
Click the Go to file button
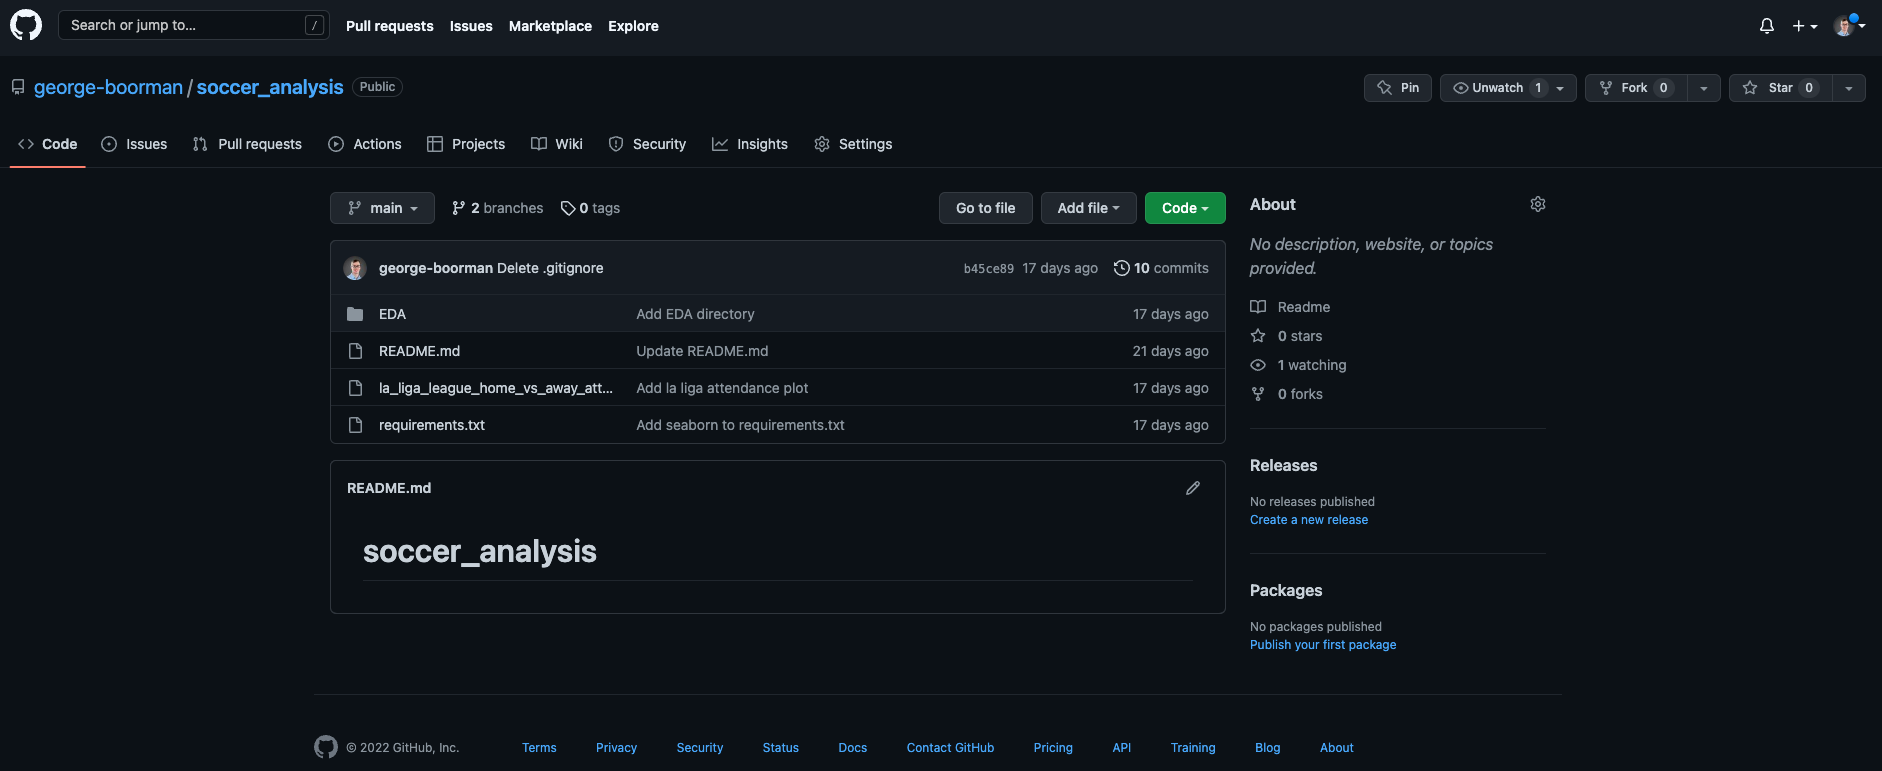click(985, 208)
